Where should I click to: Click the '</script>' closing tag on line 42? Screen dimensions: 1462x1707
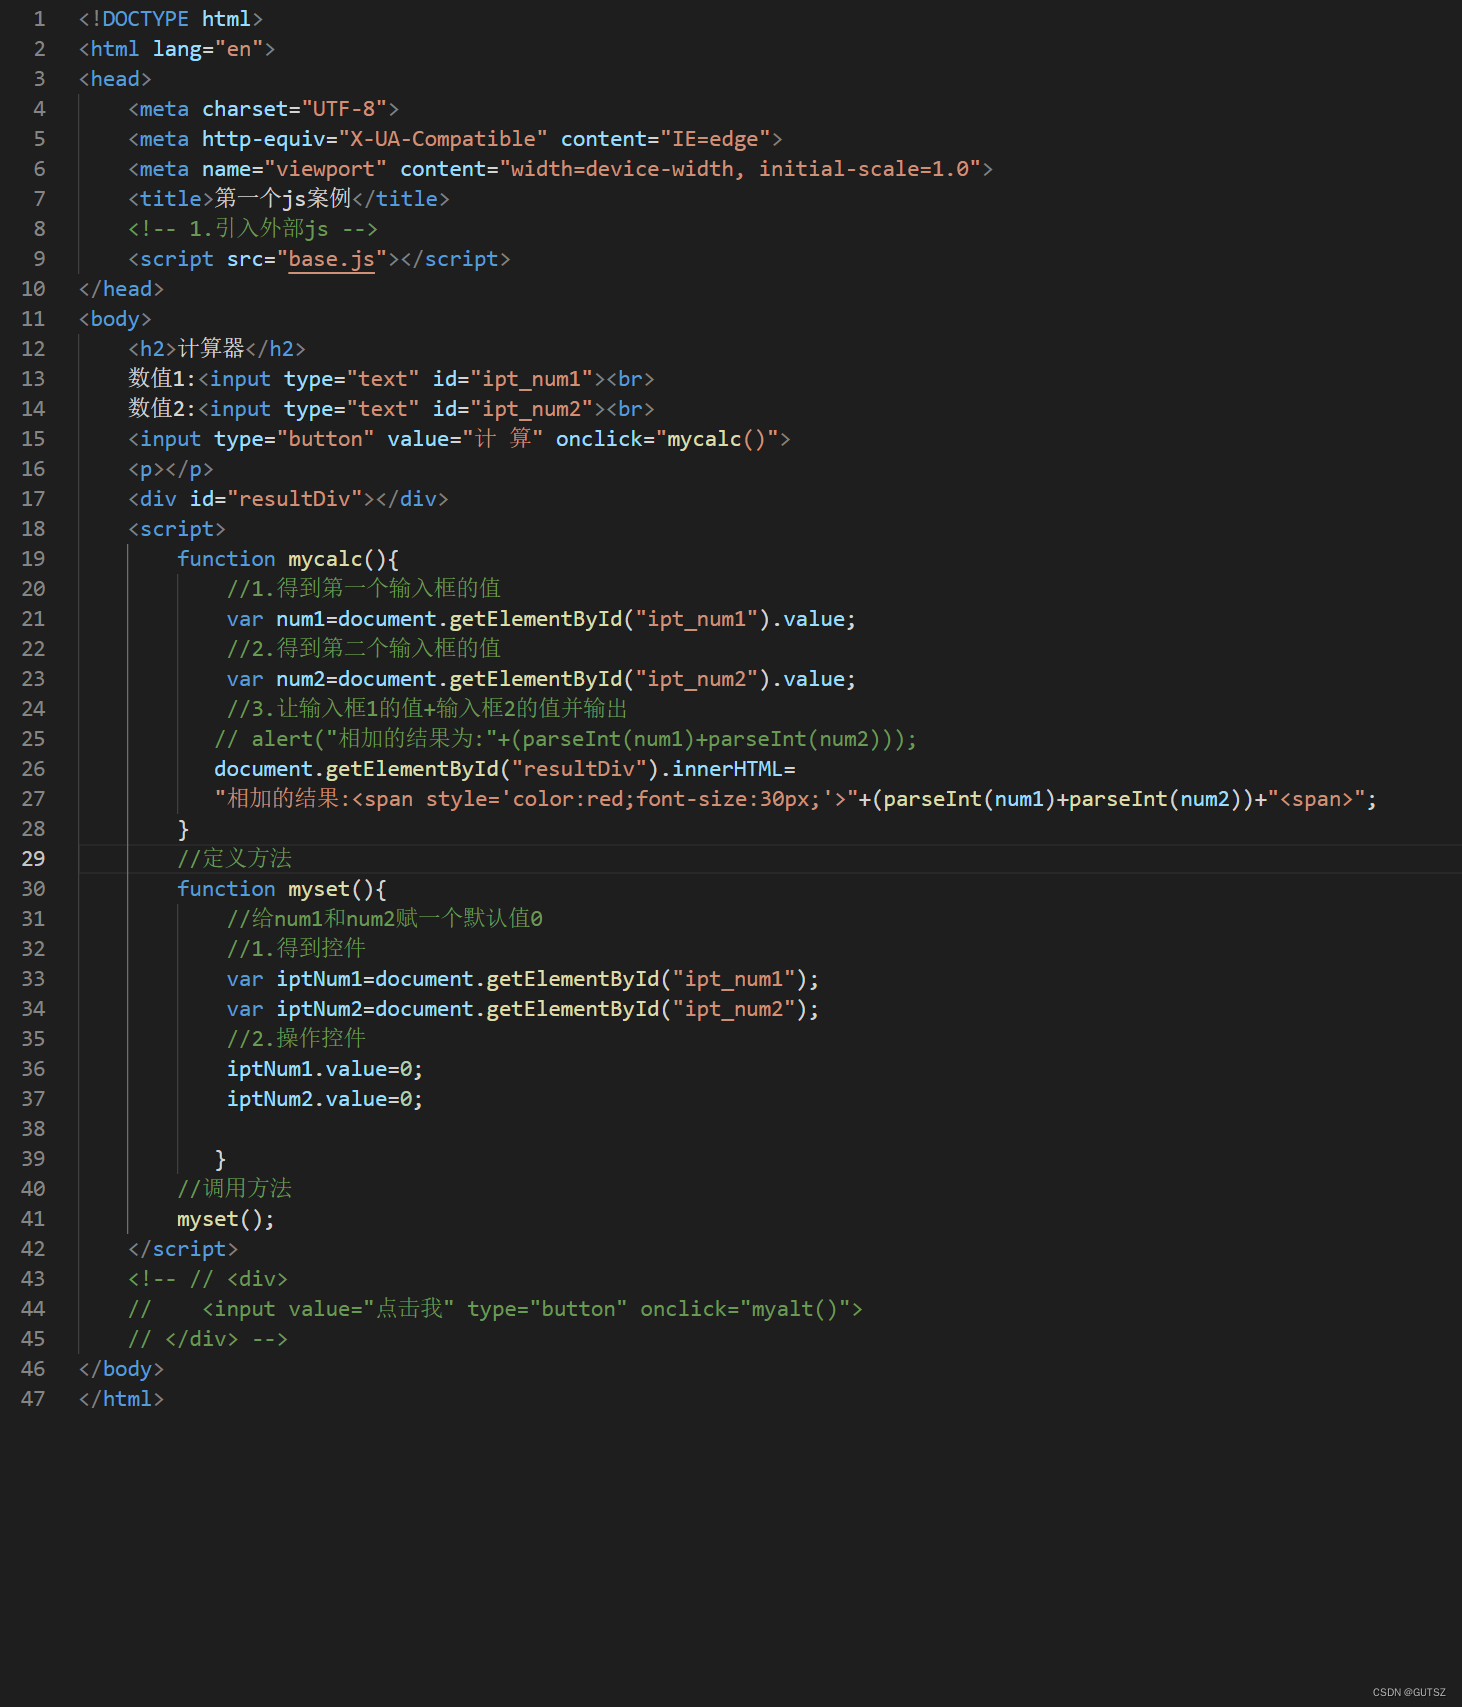click(183, 1249)
